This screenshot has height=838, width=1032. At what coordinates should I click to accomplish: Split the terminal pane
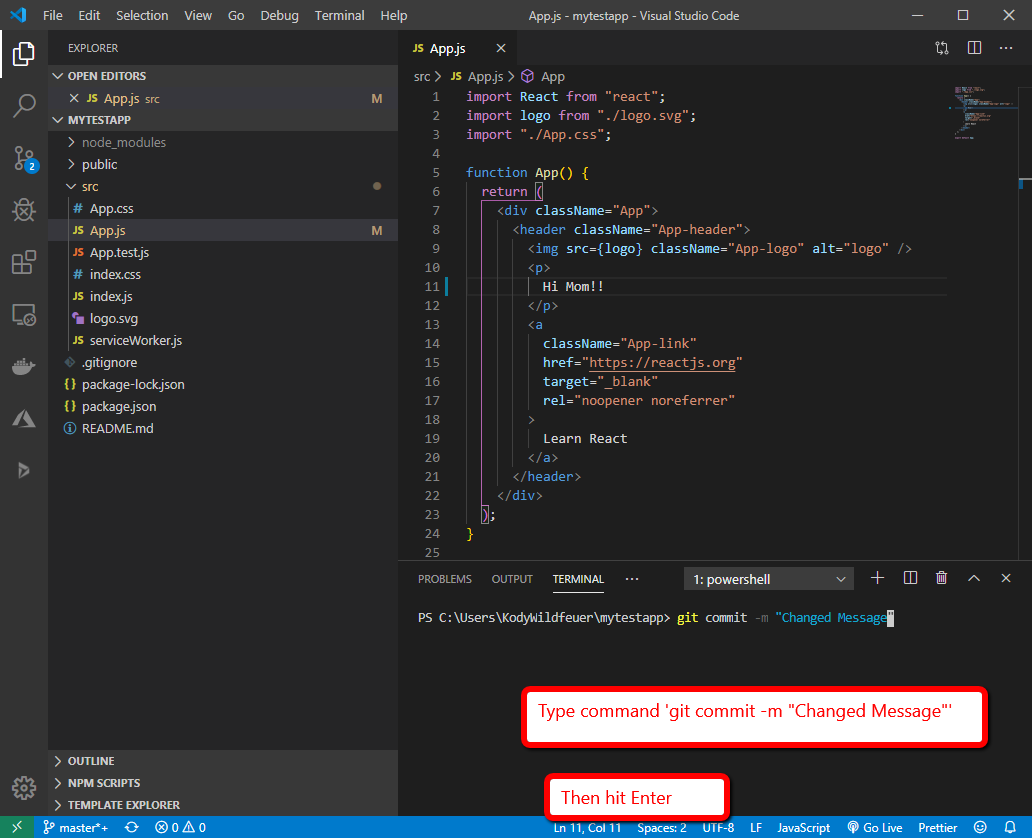(x=910, y=578)
